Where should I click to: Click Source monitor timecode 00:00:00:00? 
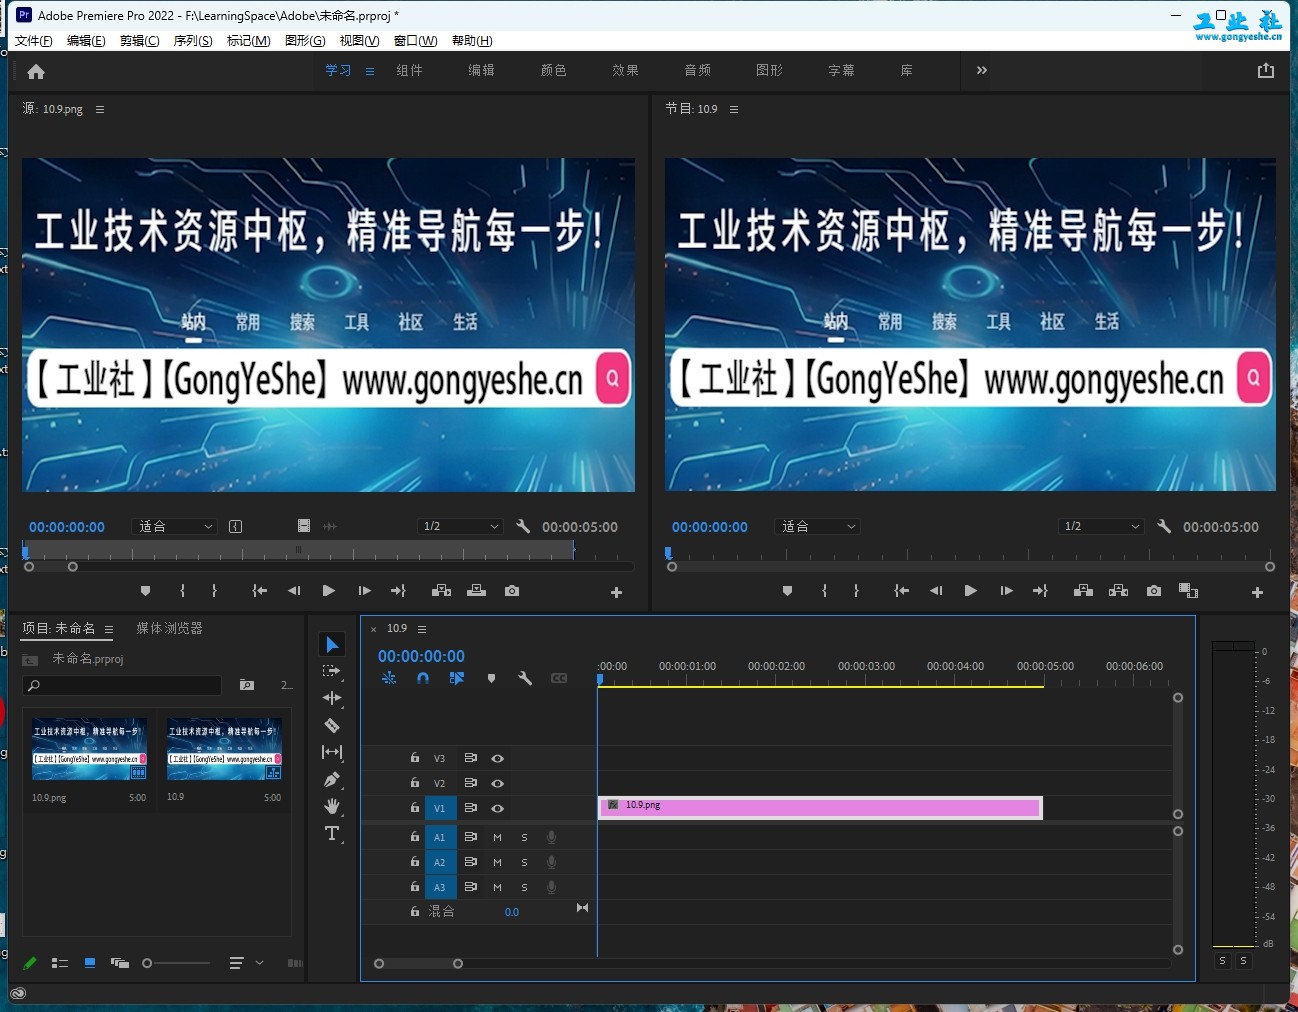coord(67,527)
